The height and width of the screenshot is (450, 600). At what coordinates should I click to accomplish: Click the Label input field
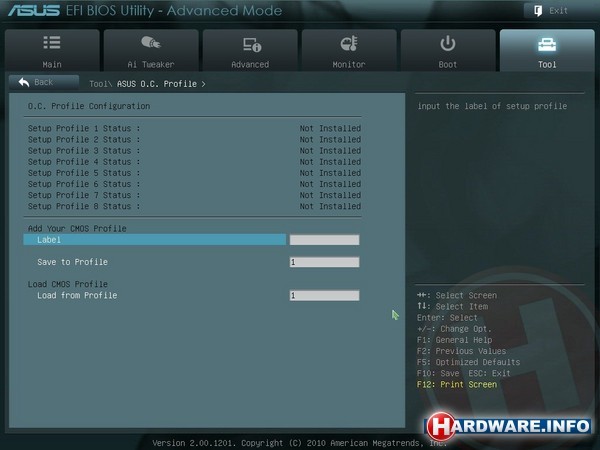(x=324, y=240)
